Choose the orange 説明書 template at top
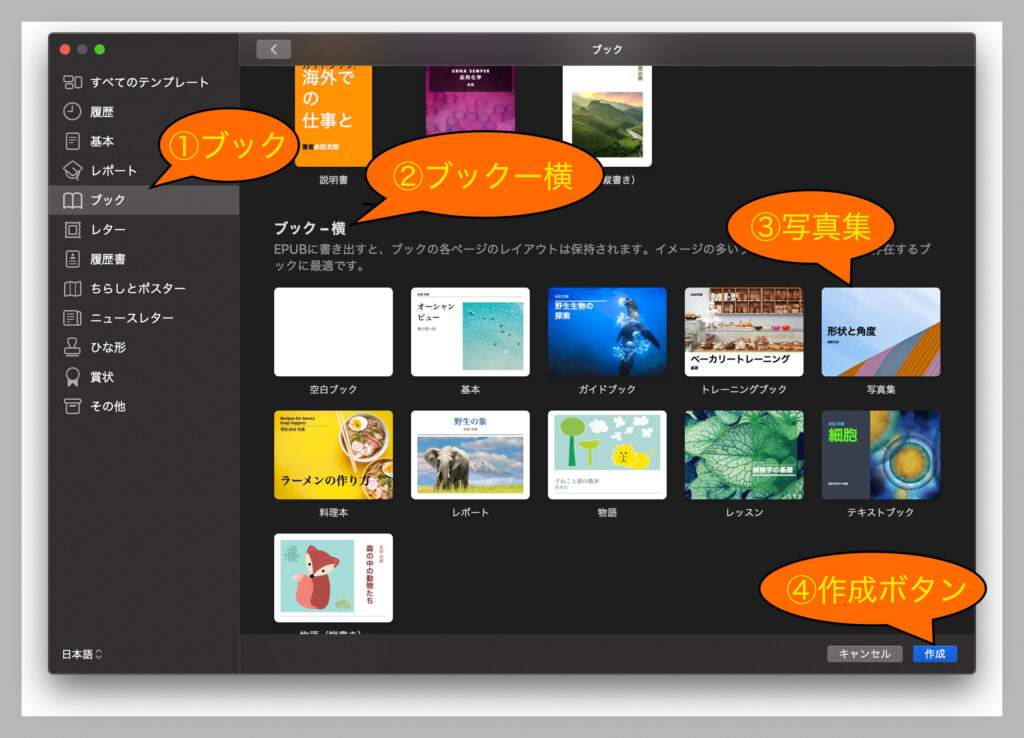Screen dimensions: 1024x738 (x=334, y=116)
